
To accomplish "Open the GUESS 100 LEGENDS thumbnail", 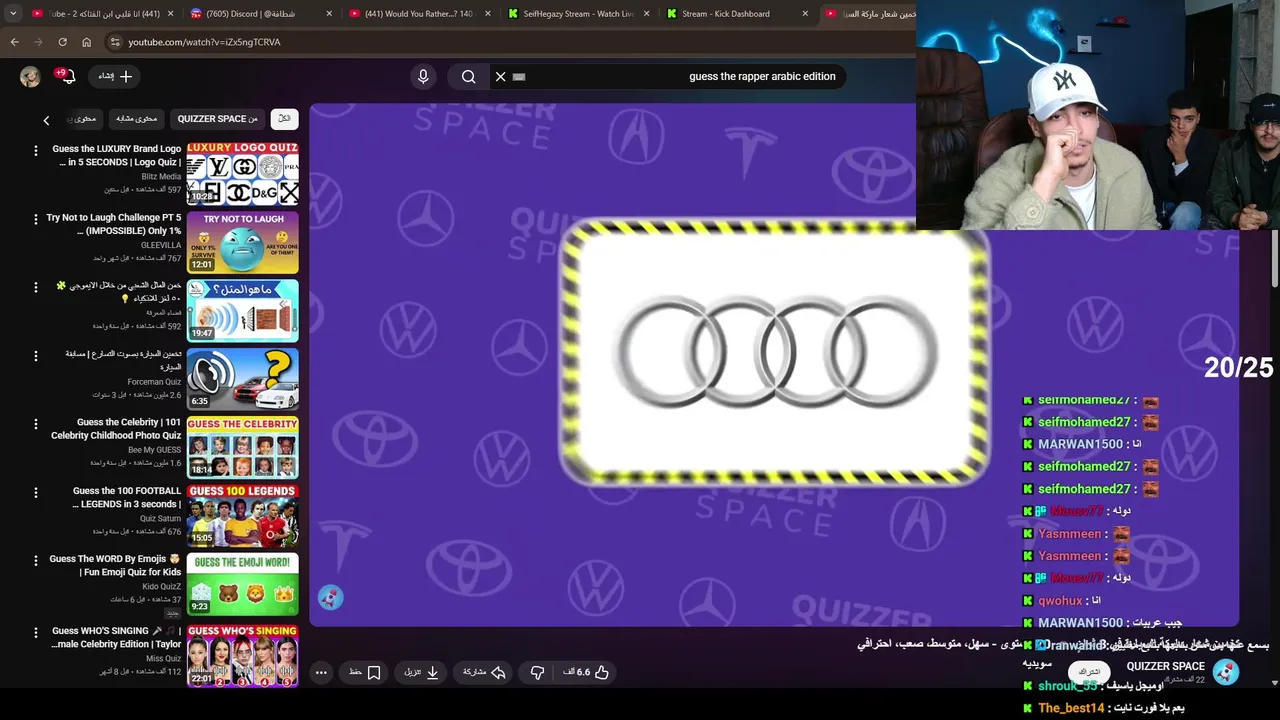I will pyautogui.click(x=242, y=515).
